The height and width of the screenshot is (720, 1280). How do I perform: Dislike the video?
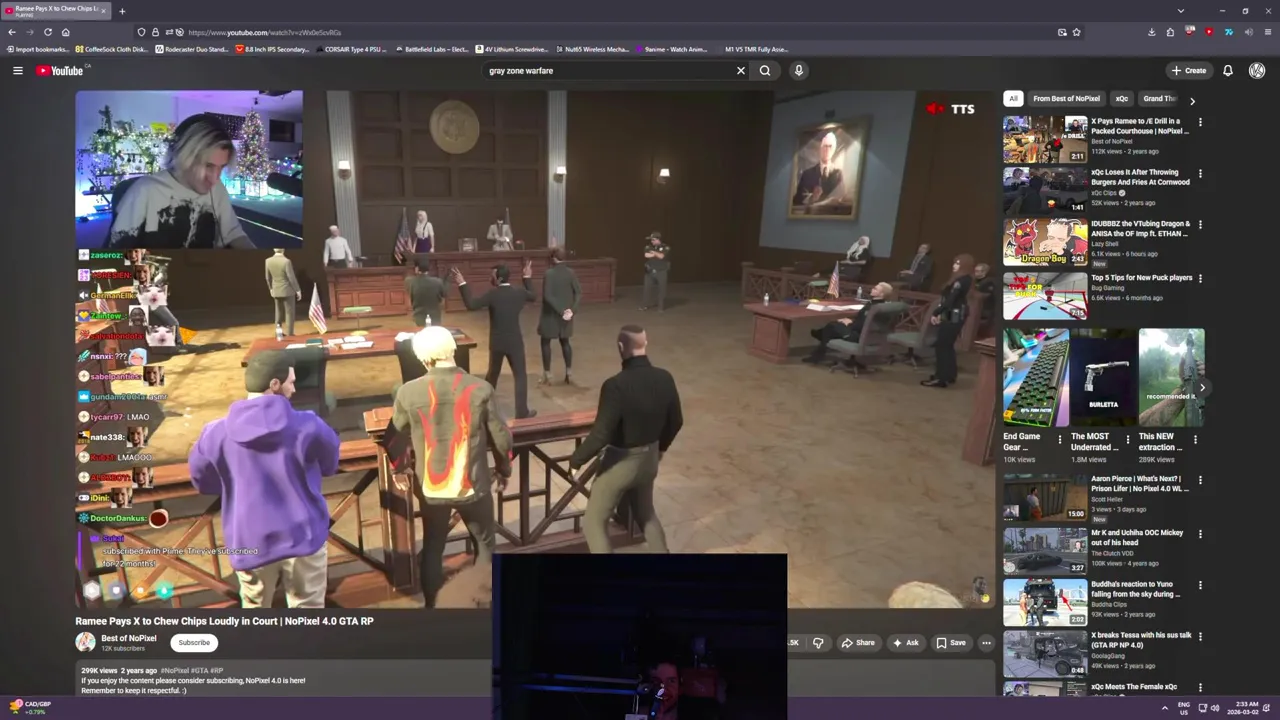(818, 643)
